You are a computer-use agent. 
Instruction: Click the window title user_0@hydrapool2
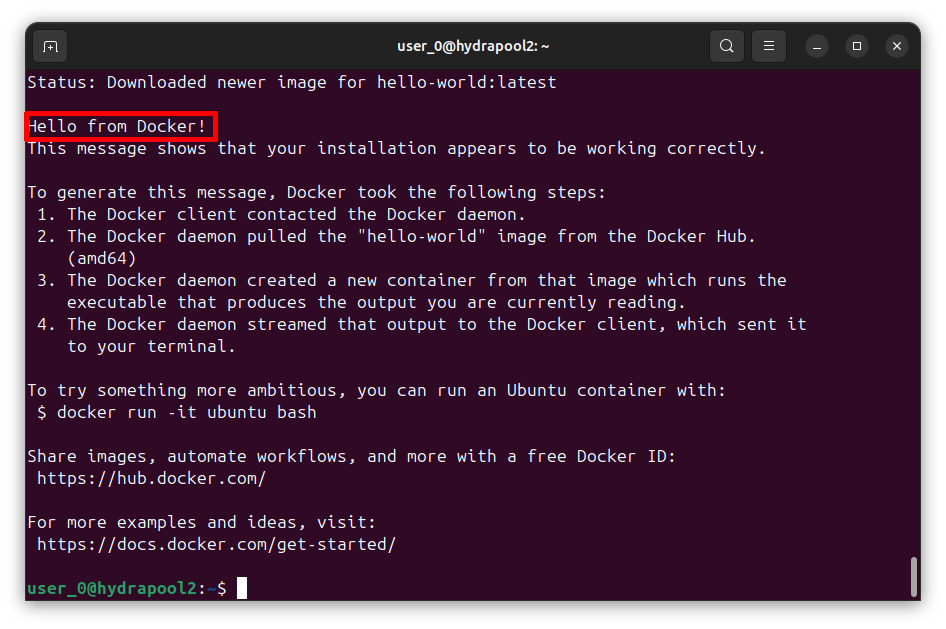(473, 46)
